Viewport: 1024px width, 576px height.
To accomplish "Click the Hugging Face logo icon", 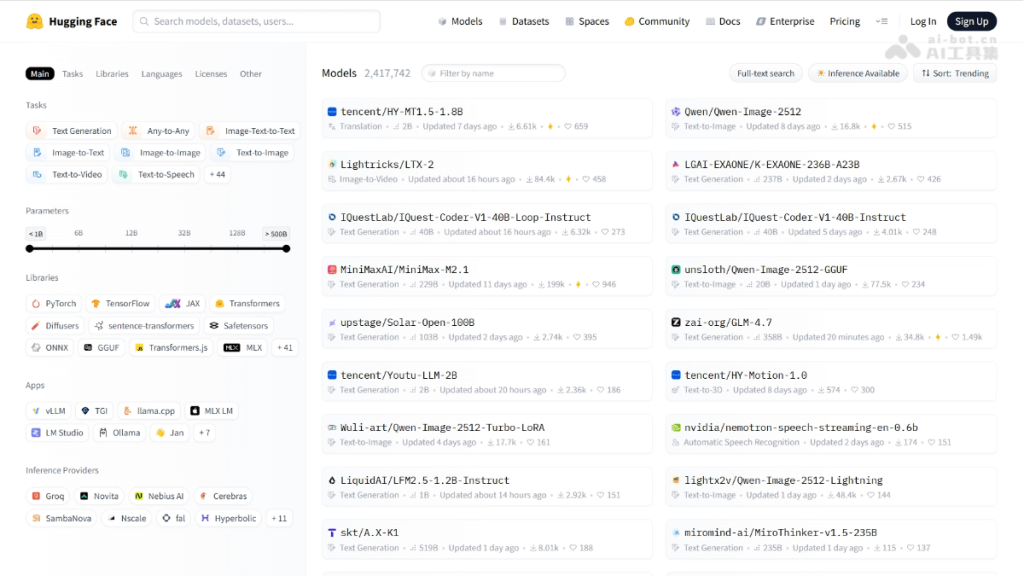I will pos(34,21).
